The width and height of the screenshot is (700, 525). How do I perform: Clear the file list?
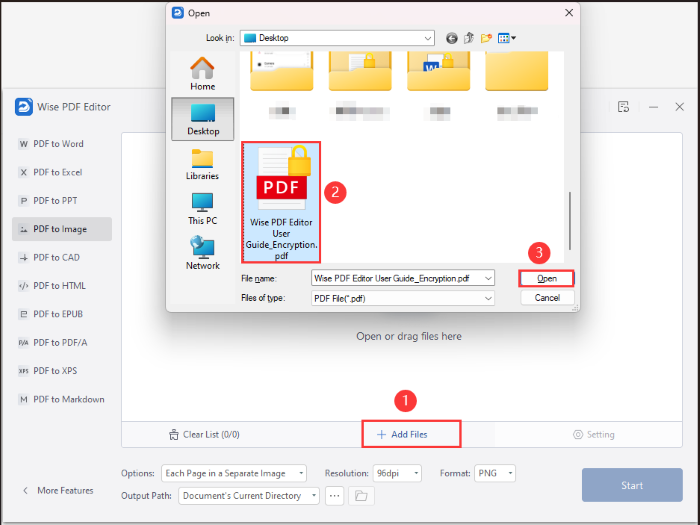pos(204,434)
